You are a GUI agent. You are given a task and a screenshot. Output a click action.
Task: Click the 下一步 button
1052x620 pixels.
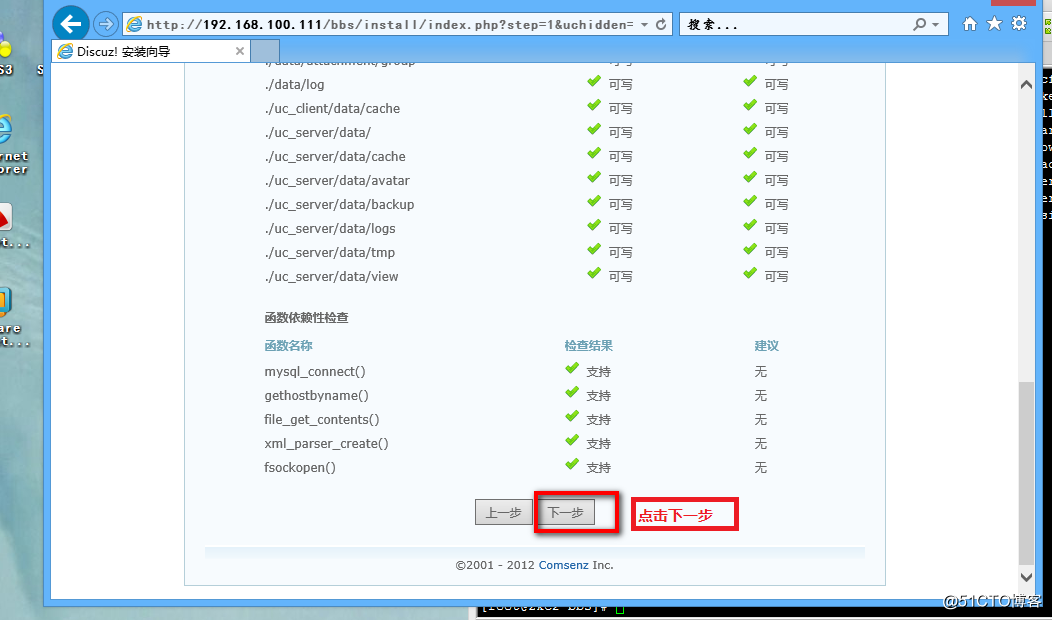tap(566, 513)
